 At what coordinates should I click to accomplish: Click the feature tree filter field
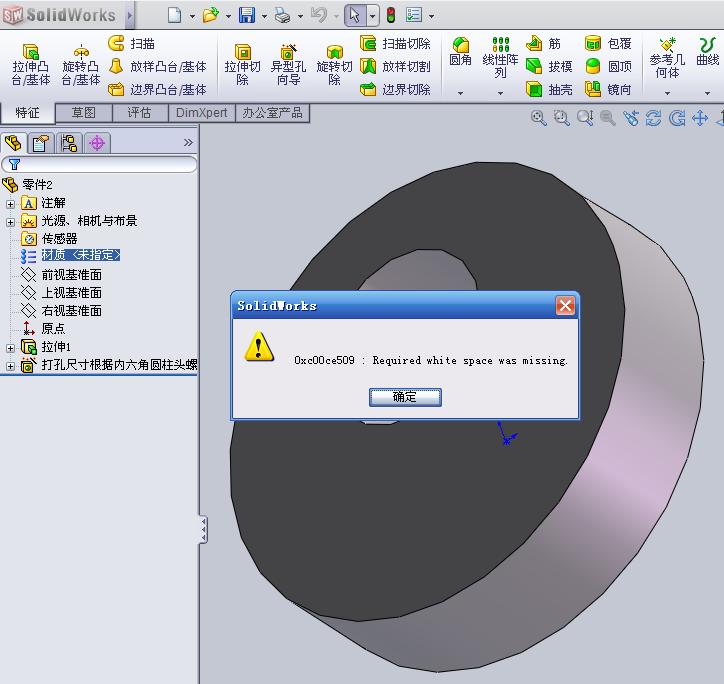[99, 164]
